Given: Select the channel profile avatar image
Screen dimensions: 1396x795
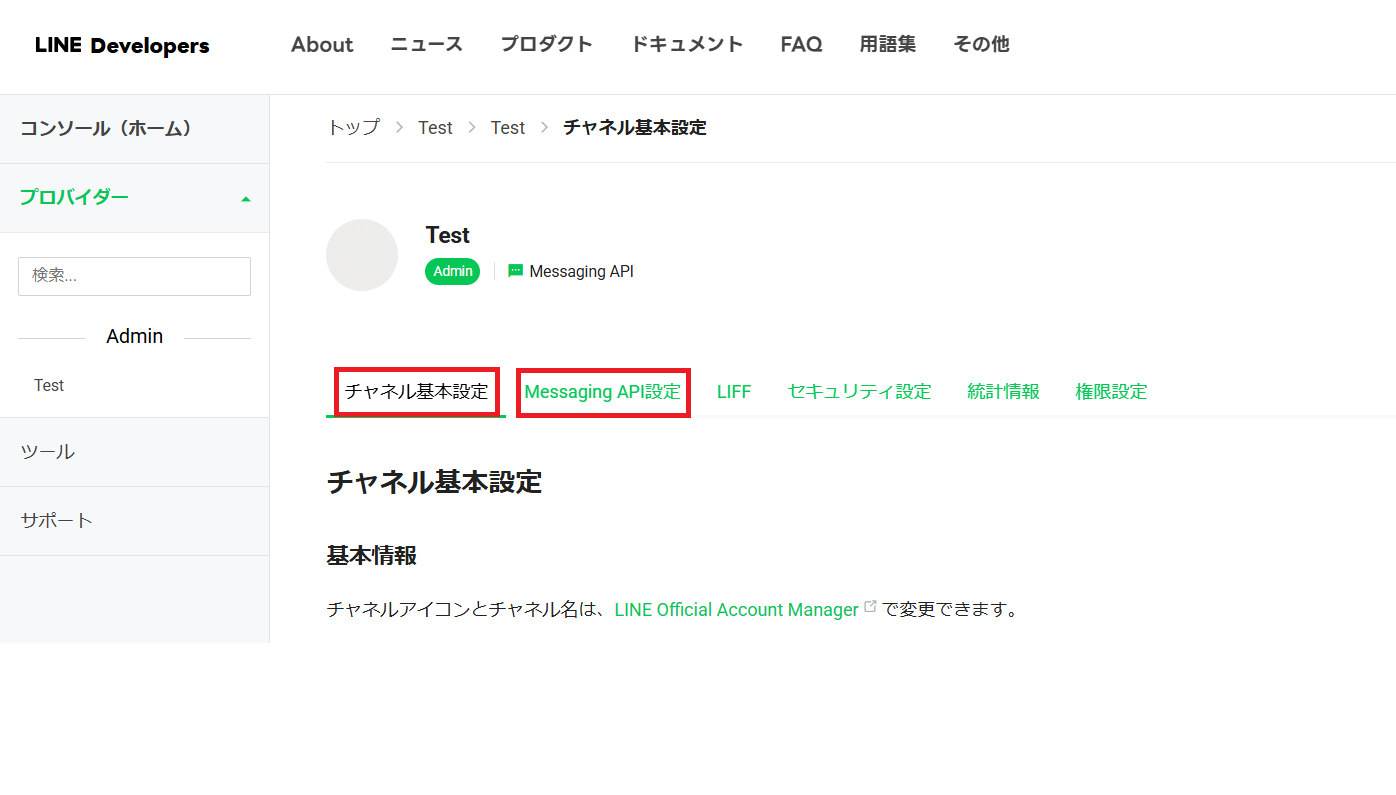Looking at the screenshot, I should pyautogui.click(x=362, y=255).
